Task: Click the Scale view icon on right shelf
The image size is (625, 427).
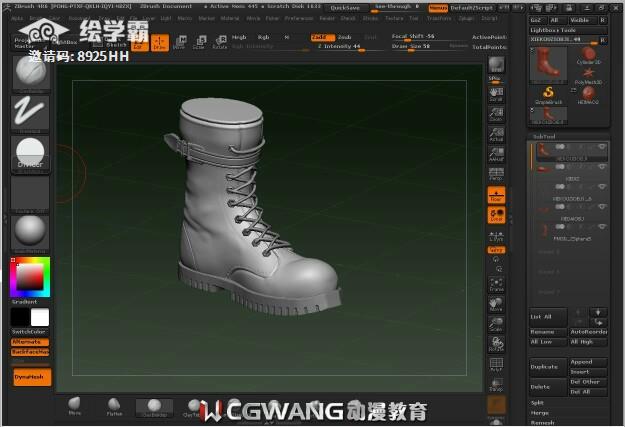Action: click(496, 324)
